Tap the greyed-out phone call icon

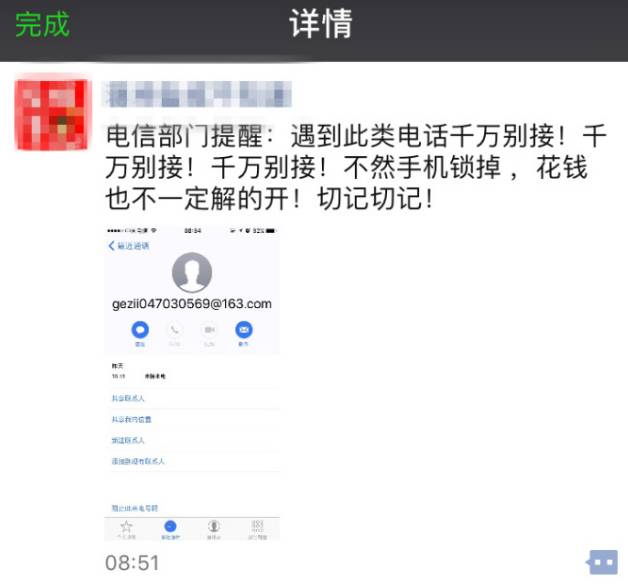175,330
